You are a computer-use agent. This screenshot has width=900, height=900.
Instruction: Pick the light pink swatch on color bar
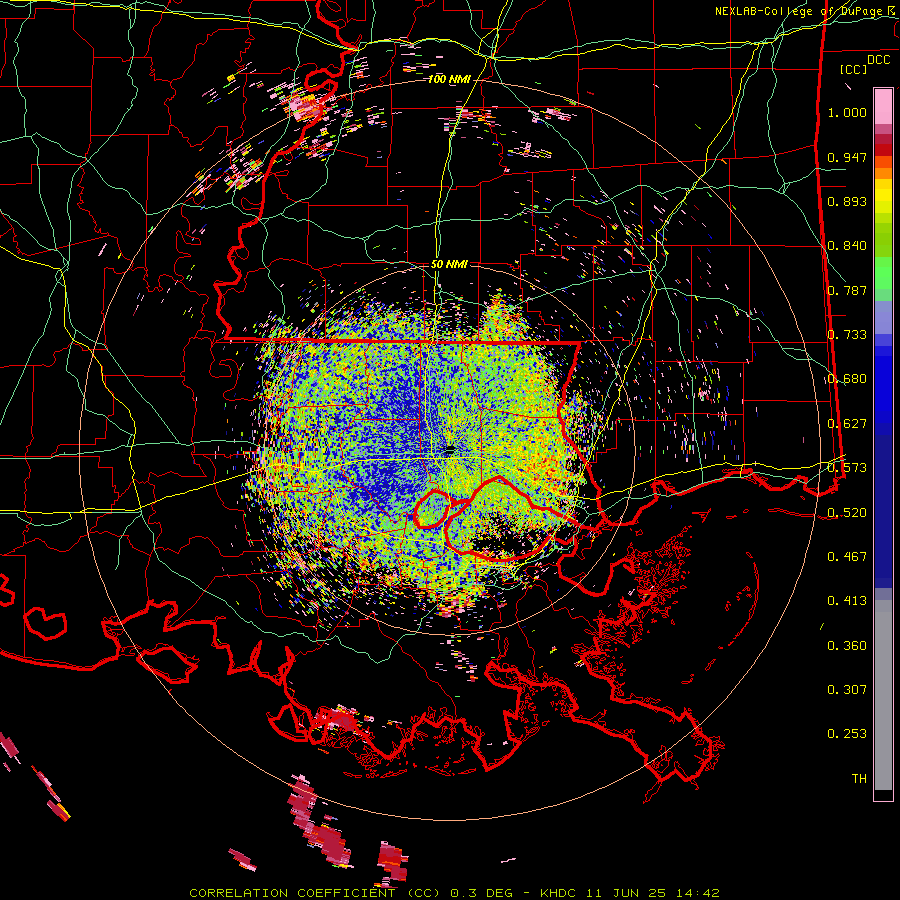coord(883,107)
